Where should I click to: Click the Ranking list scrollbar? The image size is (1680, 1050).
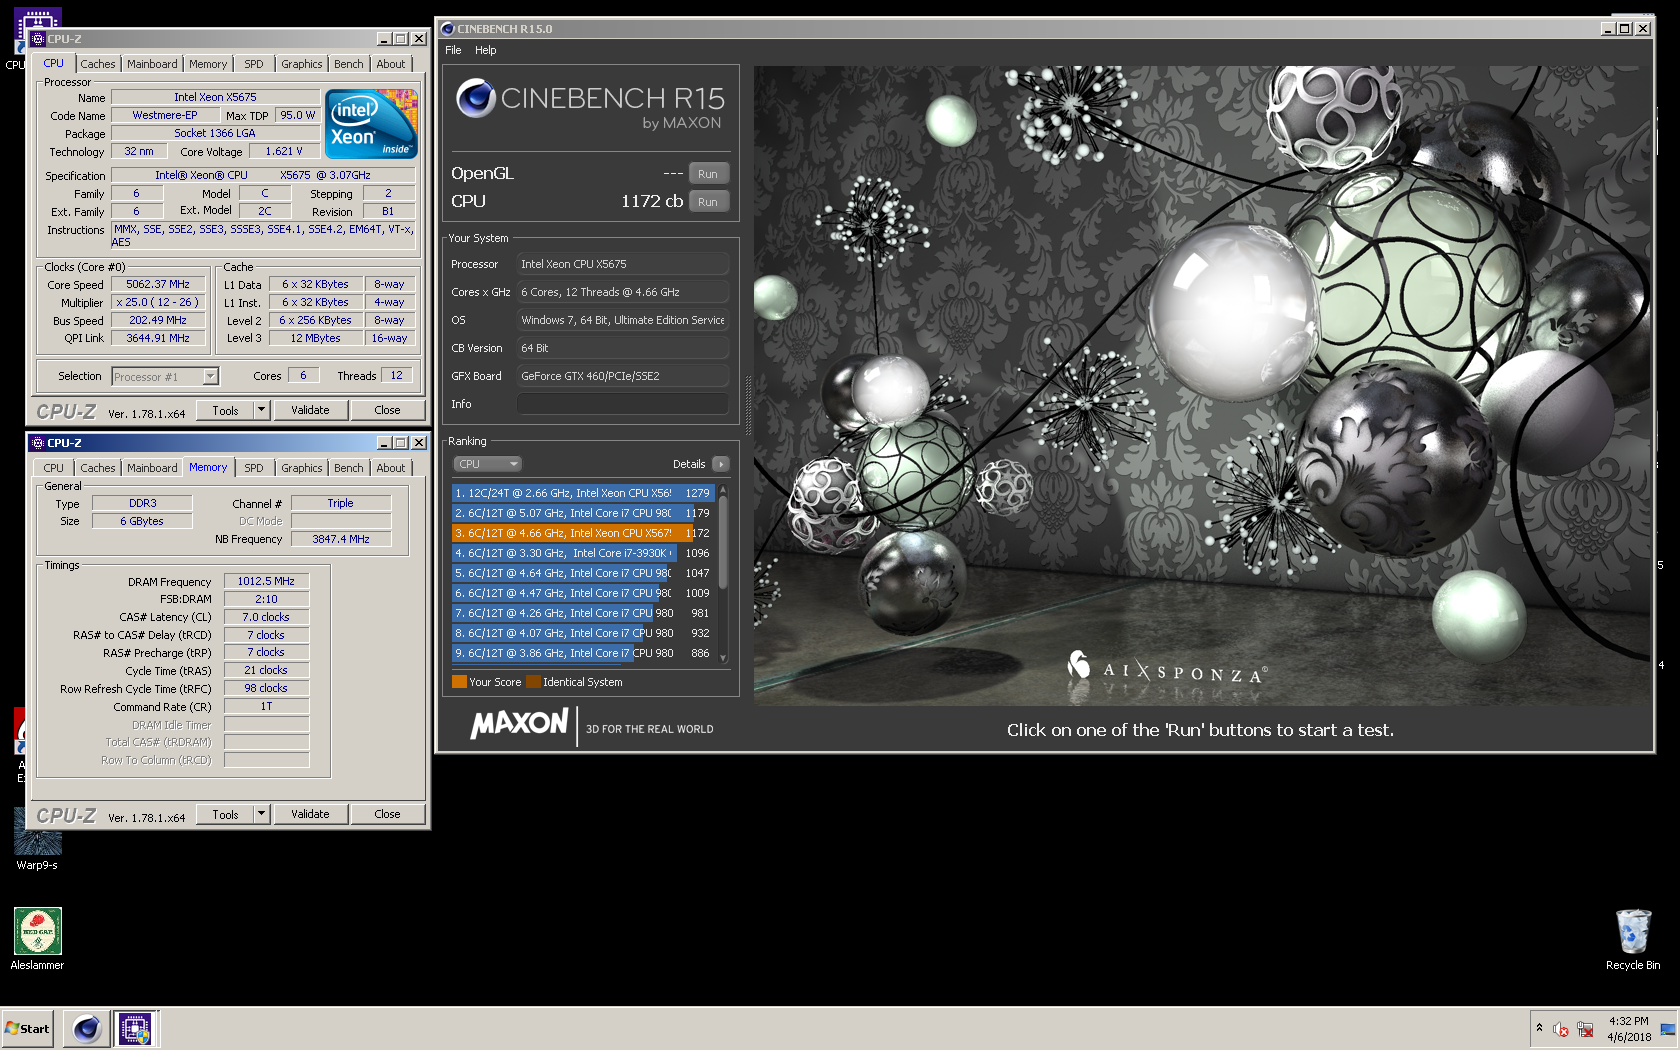[723, 573]
